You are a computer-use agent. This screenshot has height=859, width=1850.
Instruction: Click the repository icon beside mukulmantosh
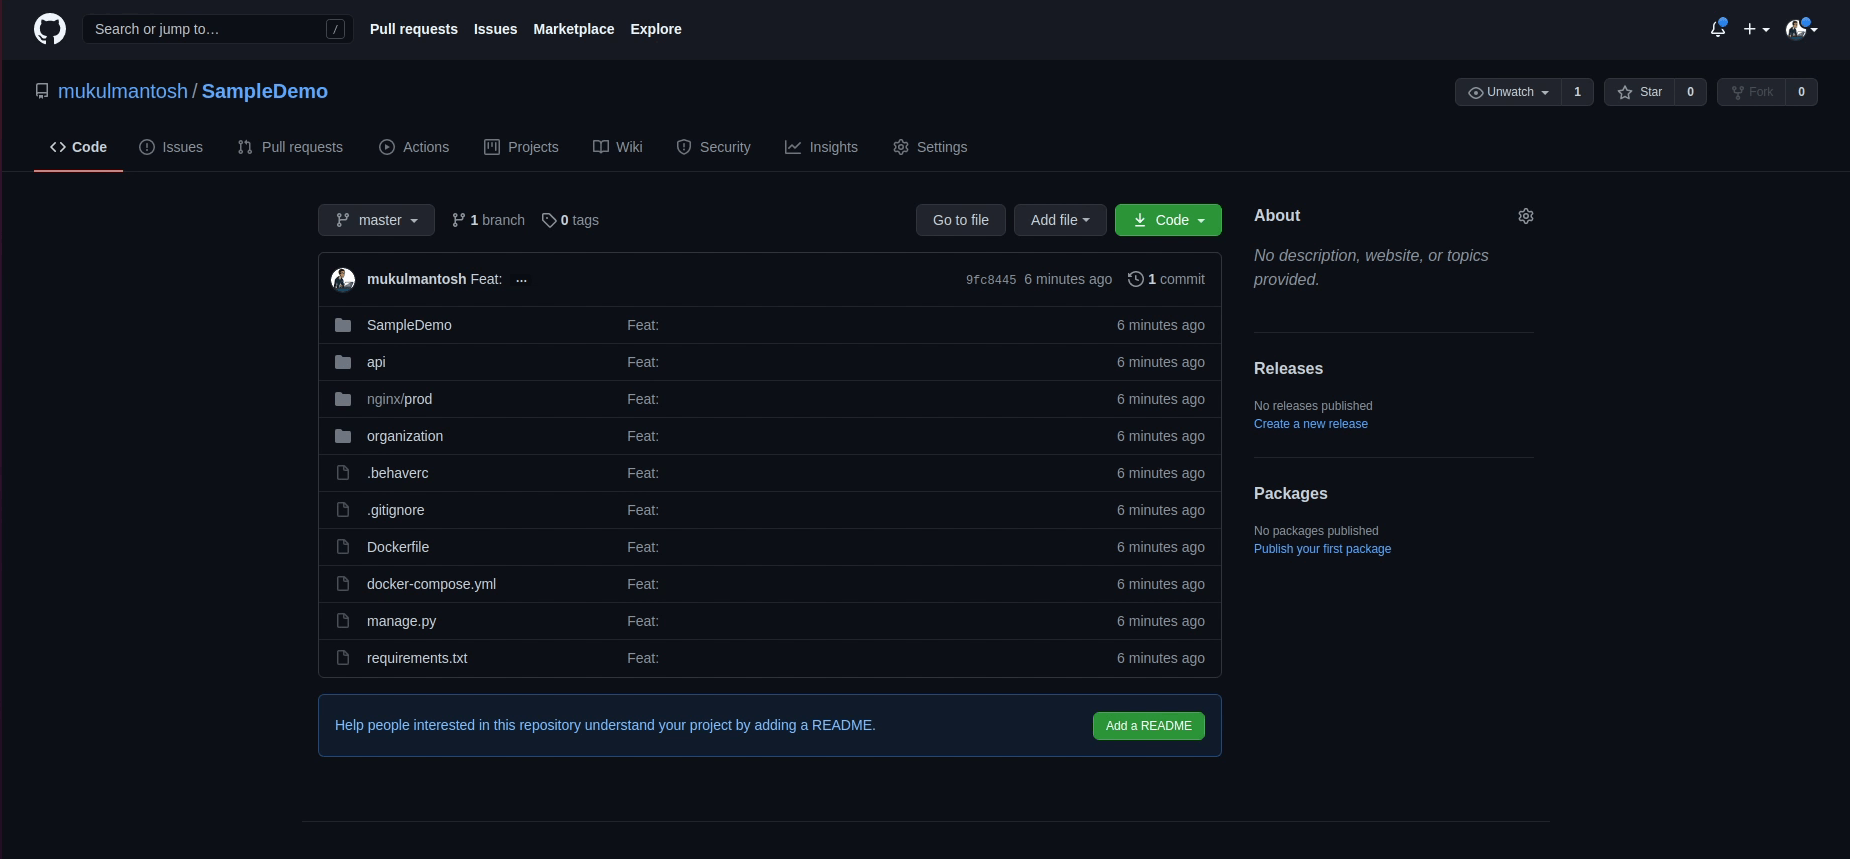coord(42,91)
